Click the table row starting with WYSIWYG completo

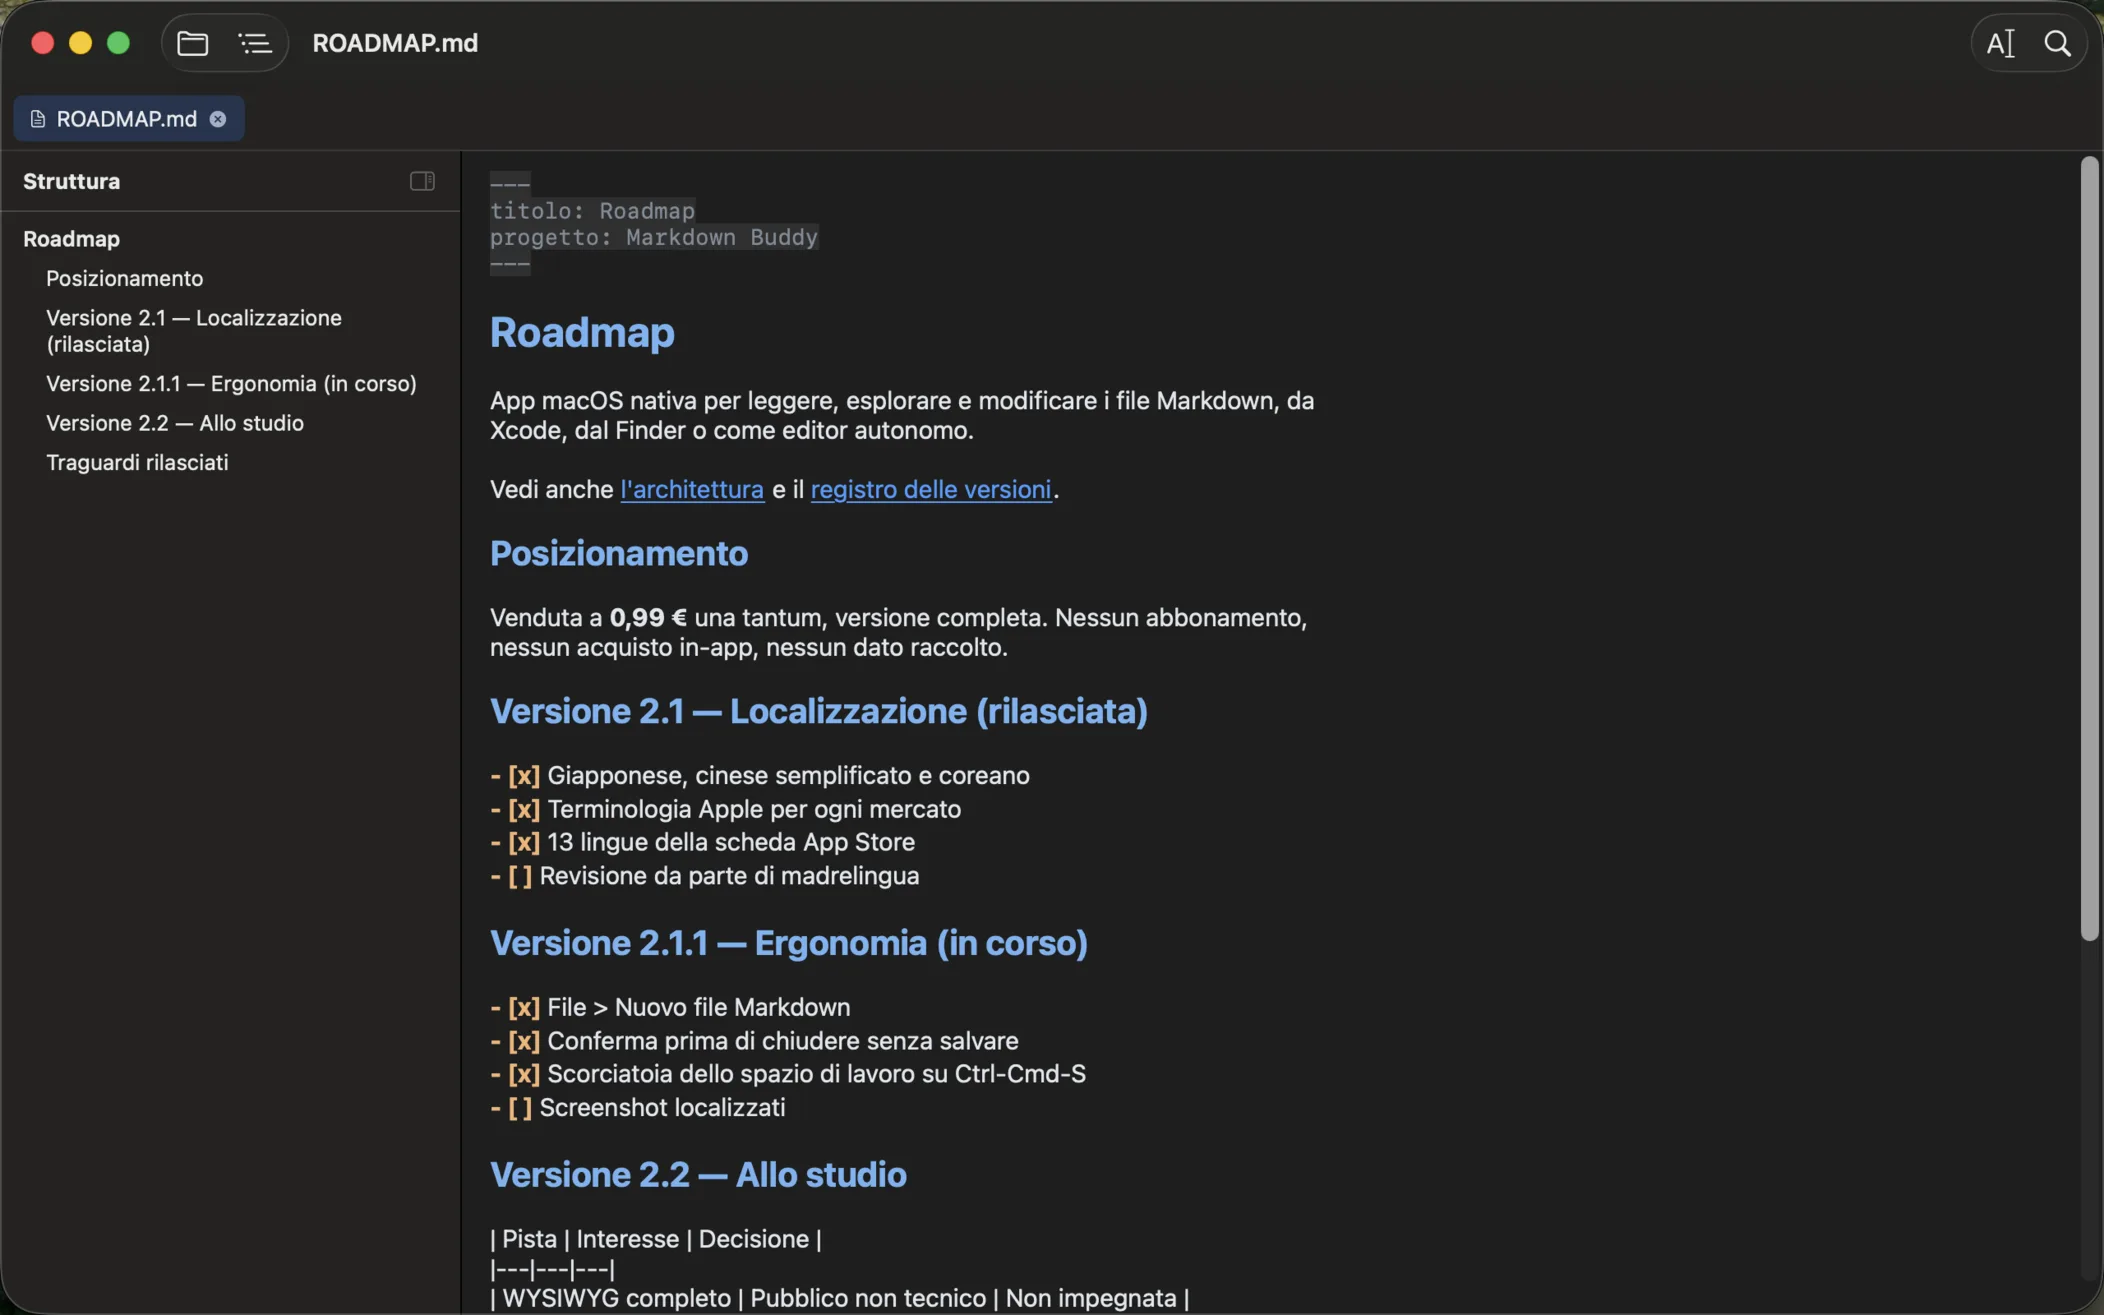tap(840, 1298)
